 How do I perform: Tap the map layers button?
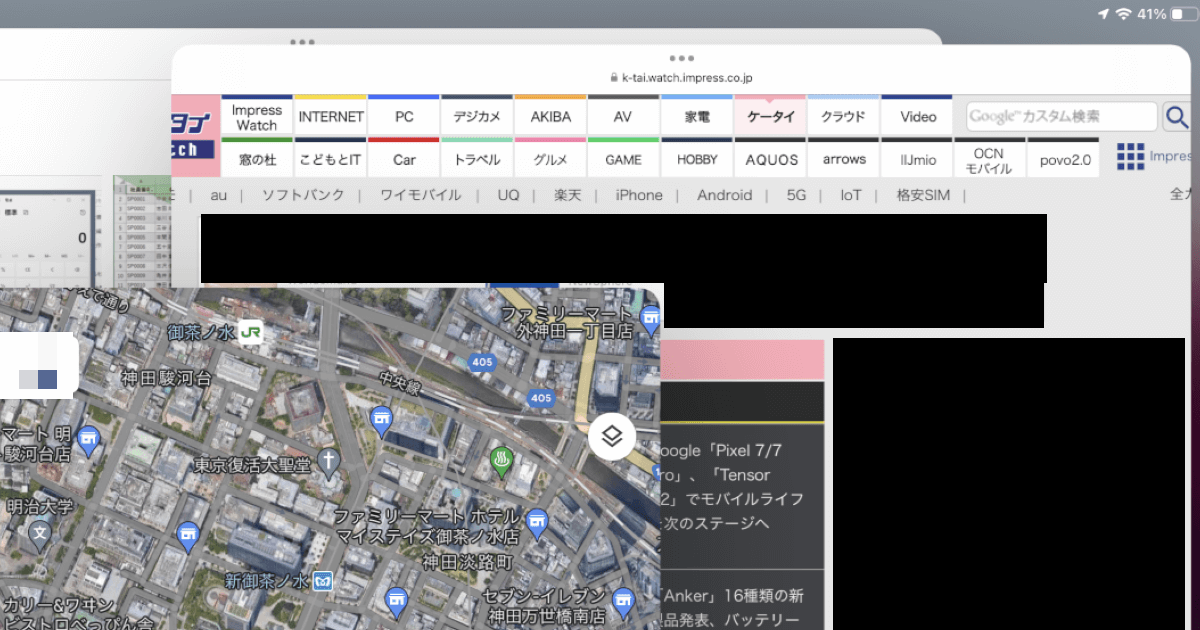[612, 436]
